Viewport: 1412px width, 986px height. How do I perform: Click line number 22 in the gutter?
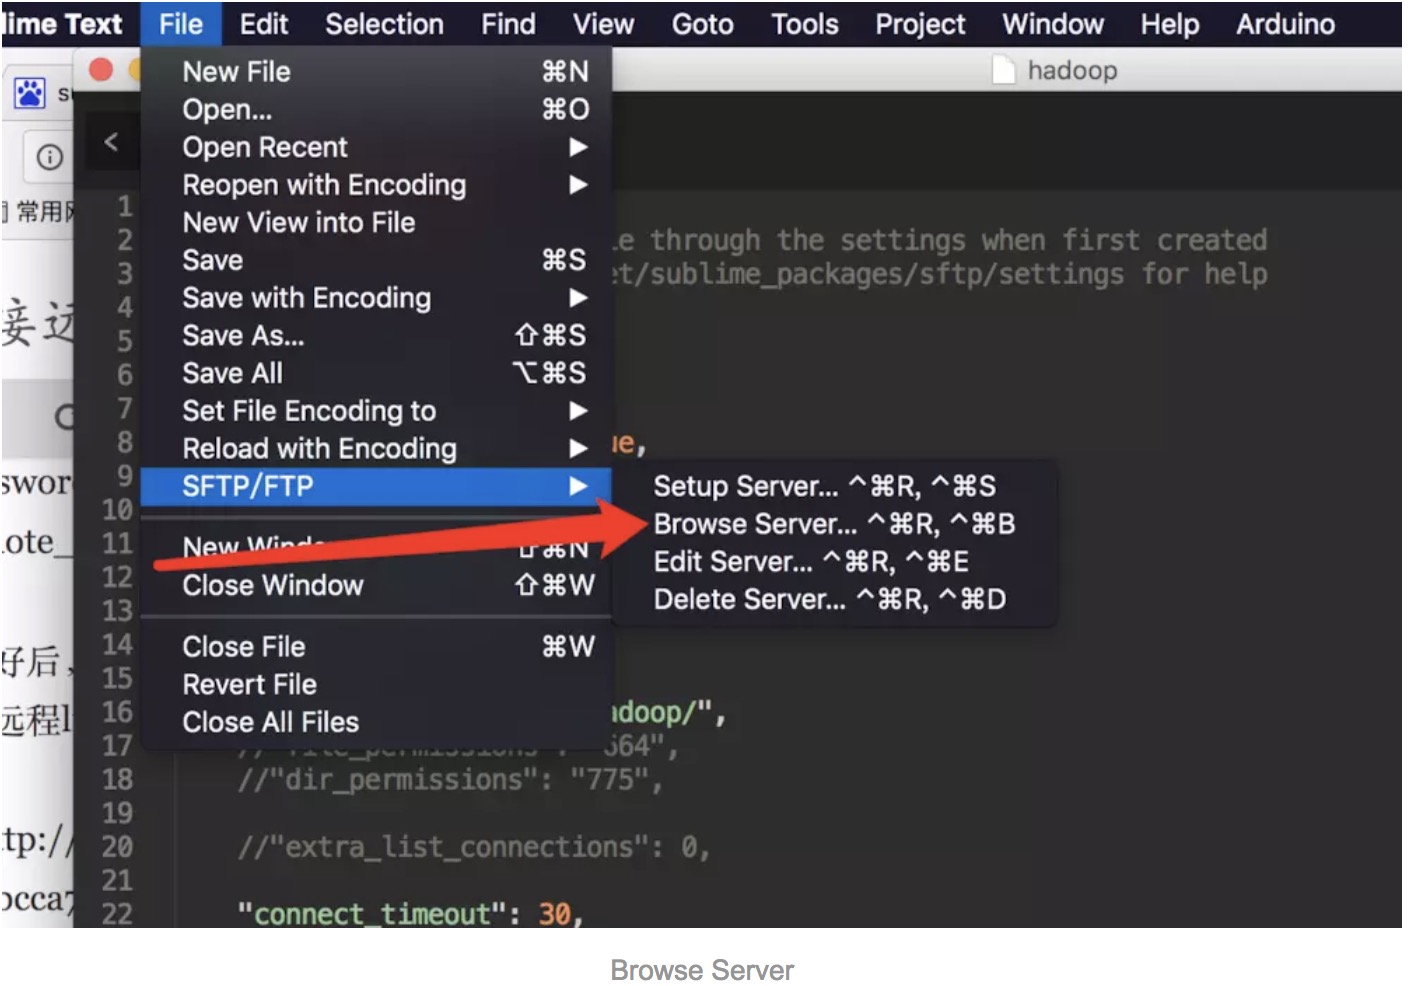[117, 914]
